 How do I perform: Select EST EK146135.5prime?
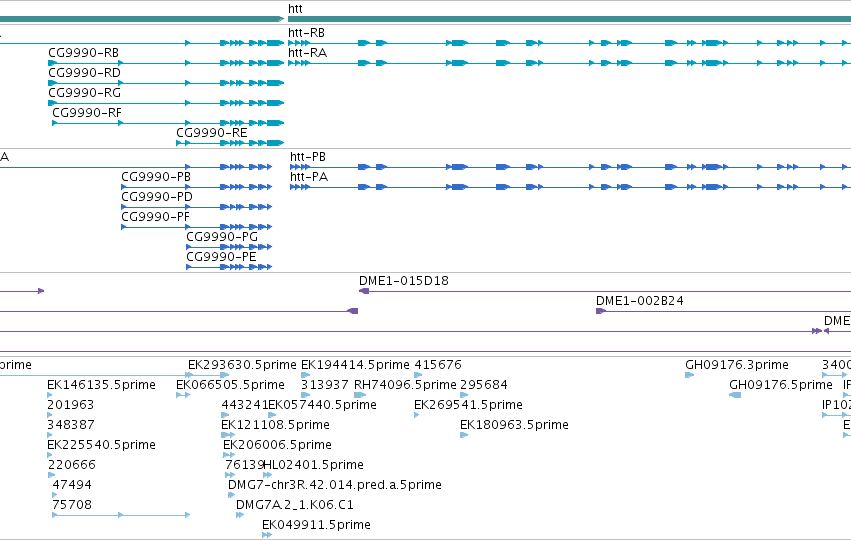tap(101, 385)
